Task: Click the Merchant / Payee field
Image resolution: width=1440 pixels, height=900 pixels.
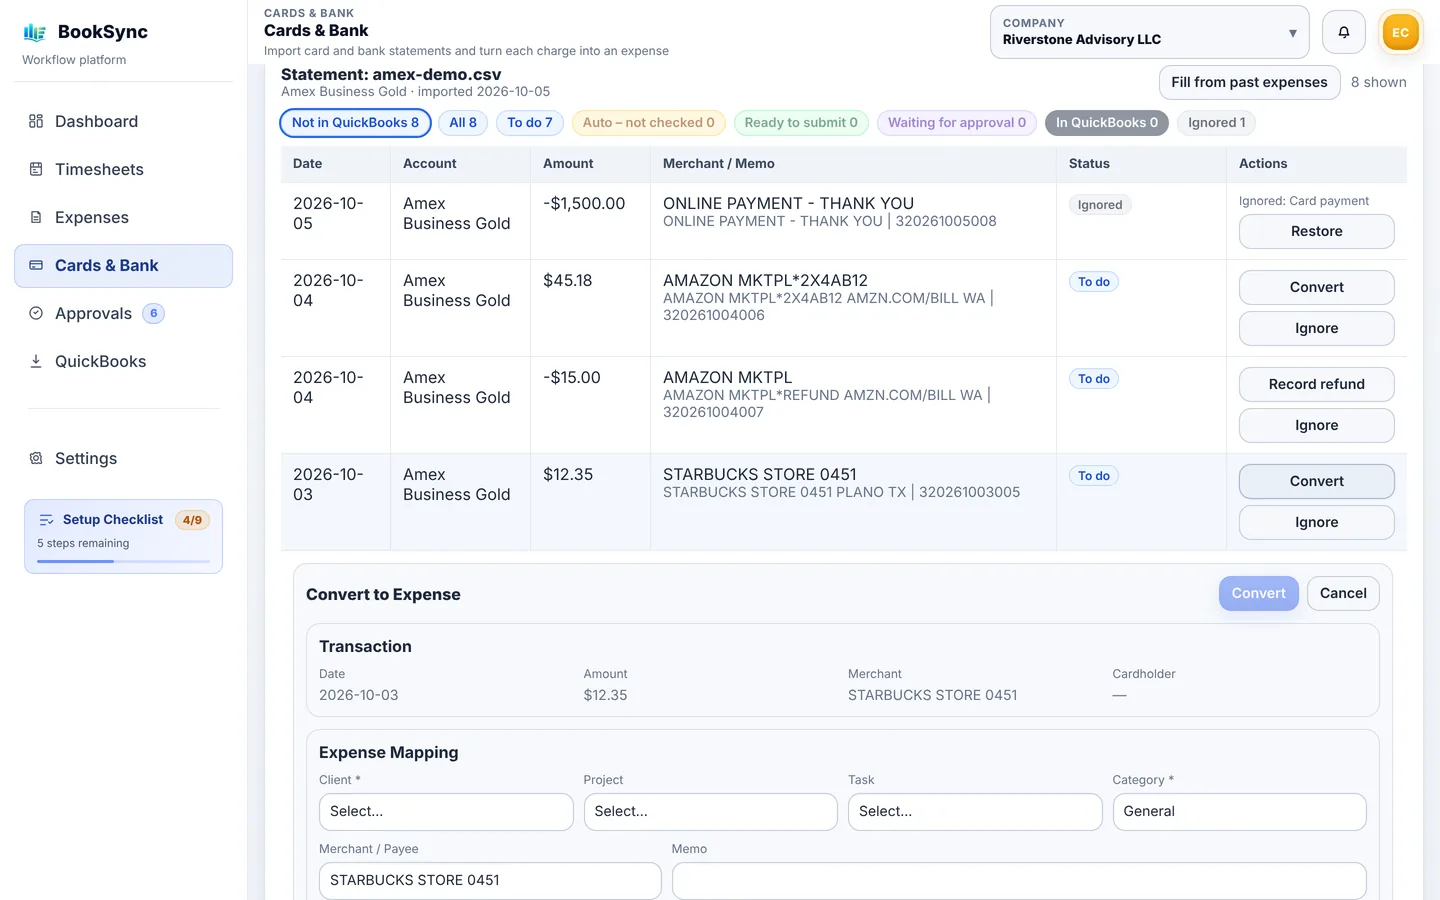Action: coord(490,881)
